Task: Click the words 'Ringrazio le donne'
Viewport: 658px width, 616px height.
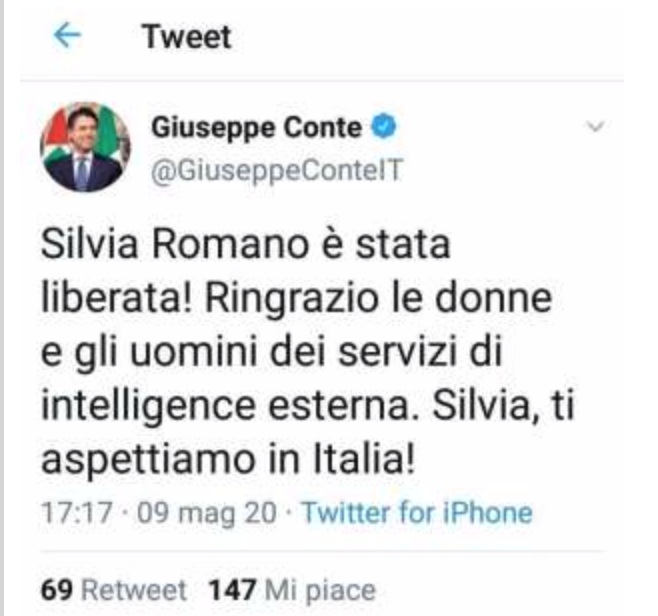Action: tap(378, 298)
